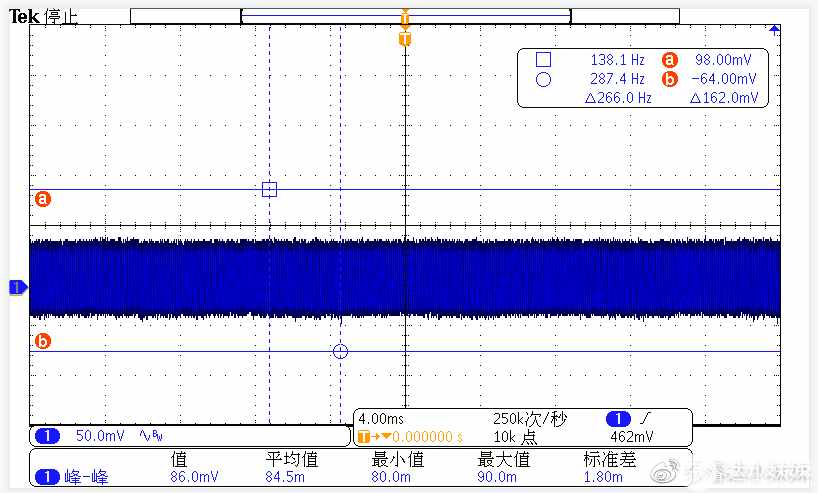The height and width of the screenshot is (493, 818).
Task: Click the 250k次/秒 sample rate readout
Action: 530,419
